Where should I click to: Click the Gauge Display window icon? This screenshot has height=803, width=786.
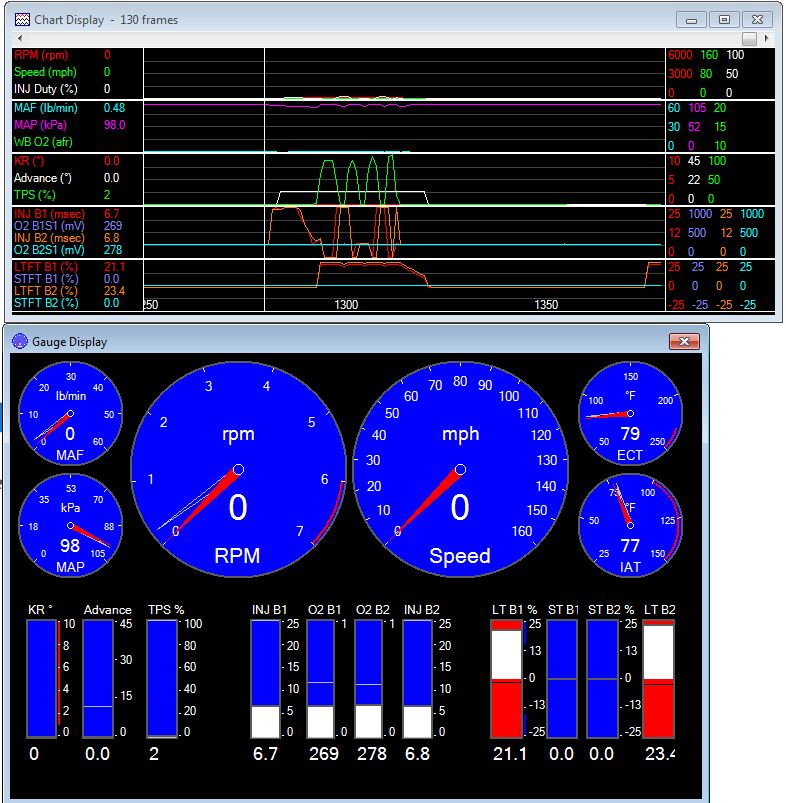coord(20,341)
